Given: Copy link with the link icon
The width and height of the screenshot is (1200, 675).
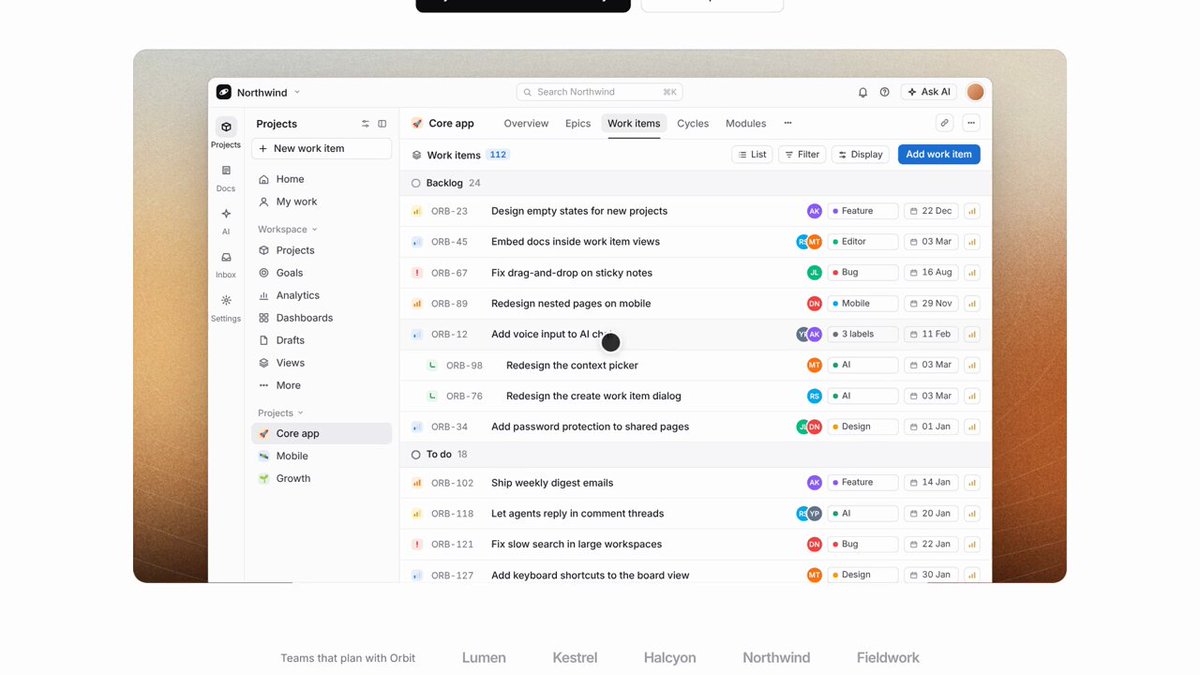Looking at the screenshot, I should pyautogui.click(x=945, y=123).
